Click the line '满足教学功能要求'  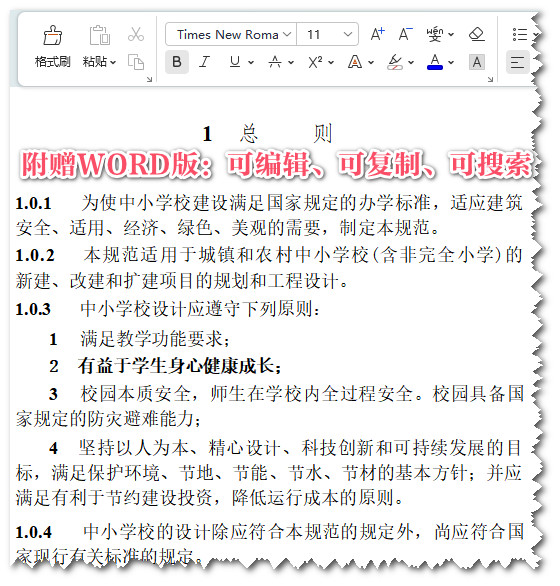[x=151, y=339]
